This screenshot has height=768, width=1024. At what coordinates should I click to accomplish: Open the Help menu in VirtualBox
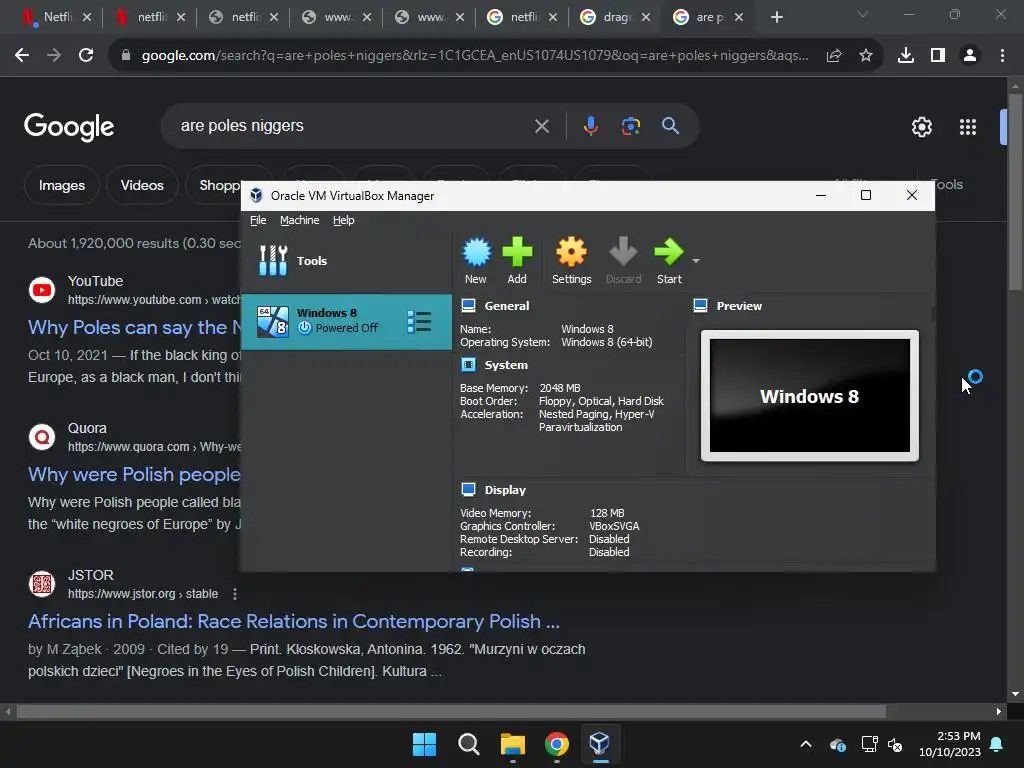tap(344, 220)
